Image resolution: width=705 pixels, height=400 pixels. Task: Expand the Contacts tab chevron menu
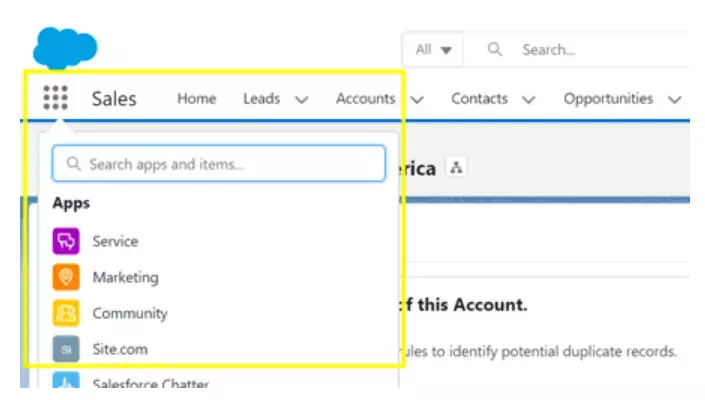529,99
